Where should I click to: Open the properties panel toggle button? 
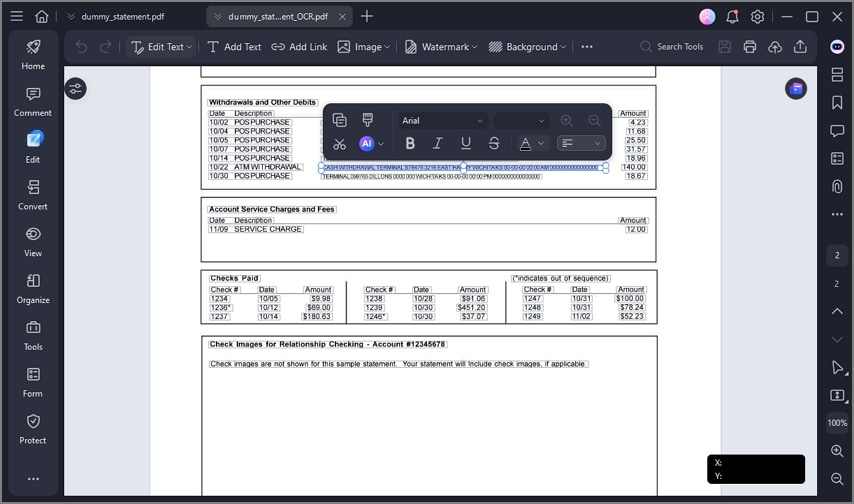[x=76, y=89]
